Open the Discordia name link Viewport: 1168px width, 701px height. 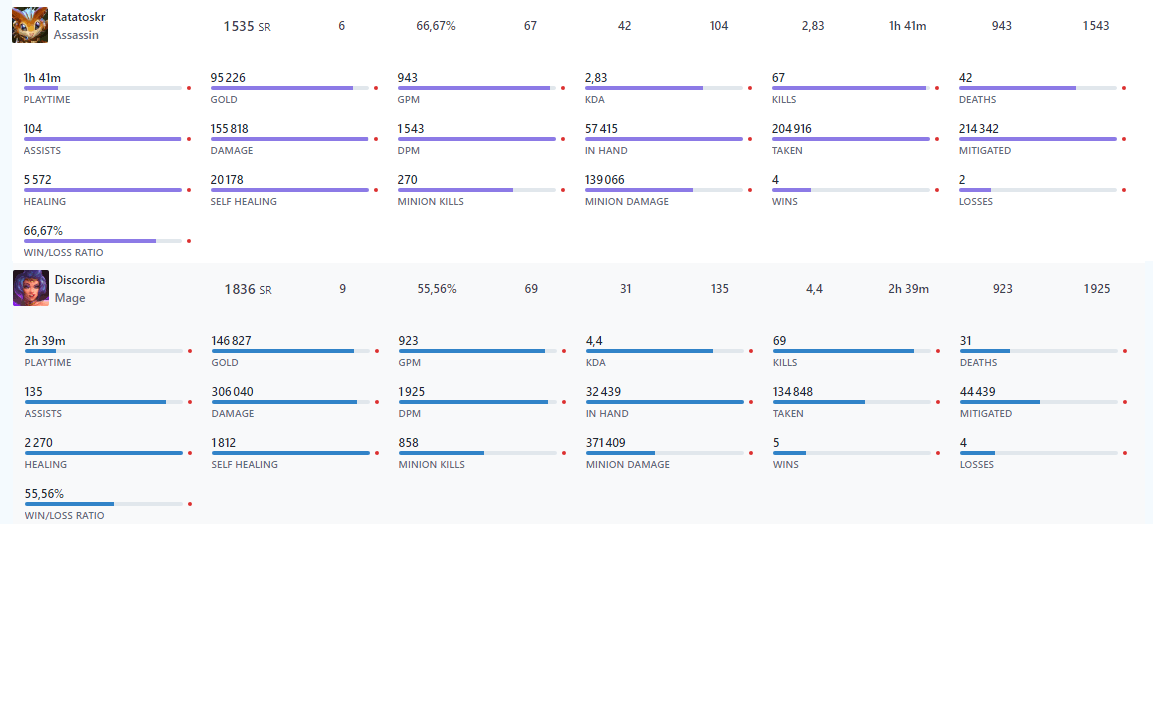pos(80,280)
